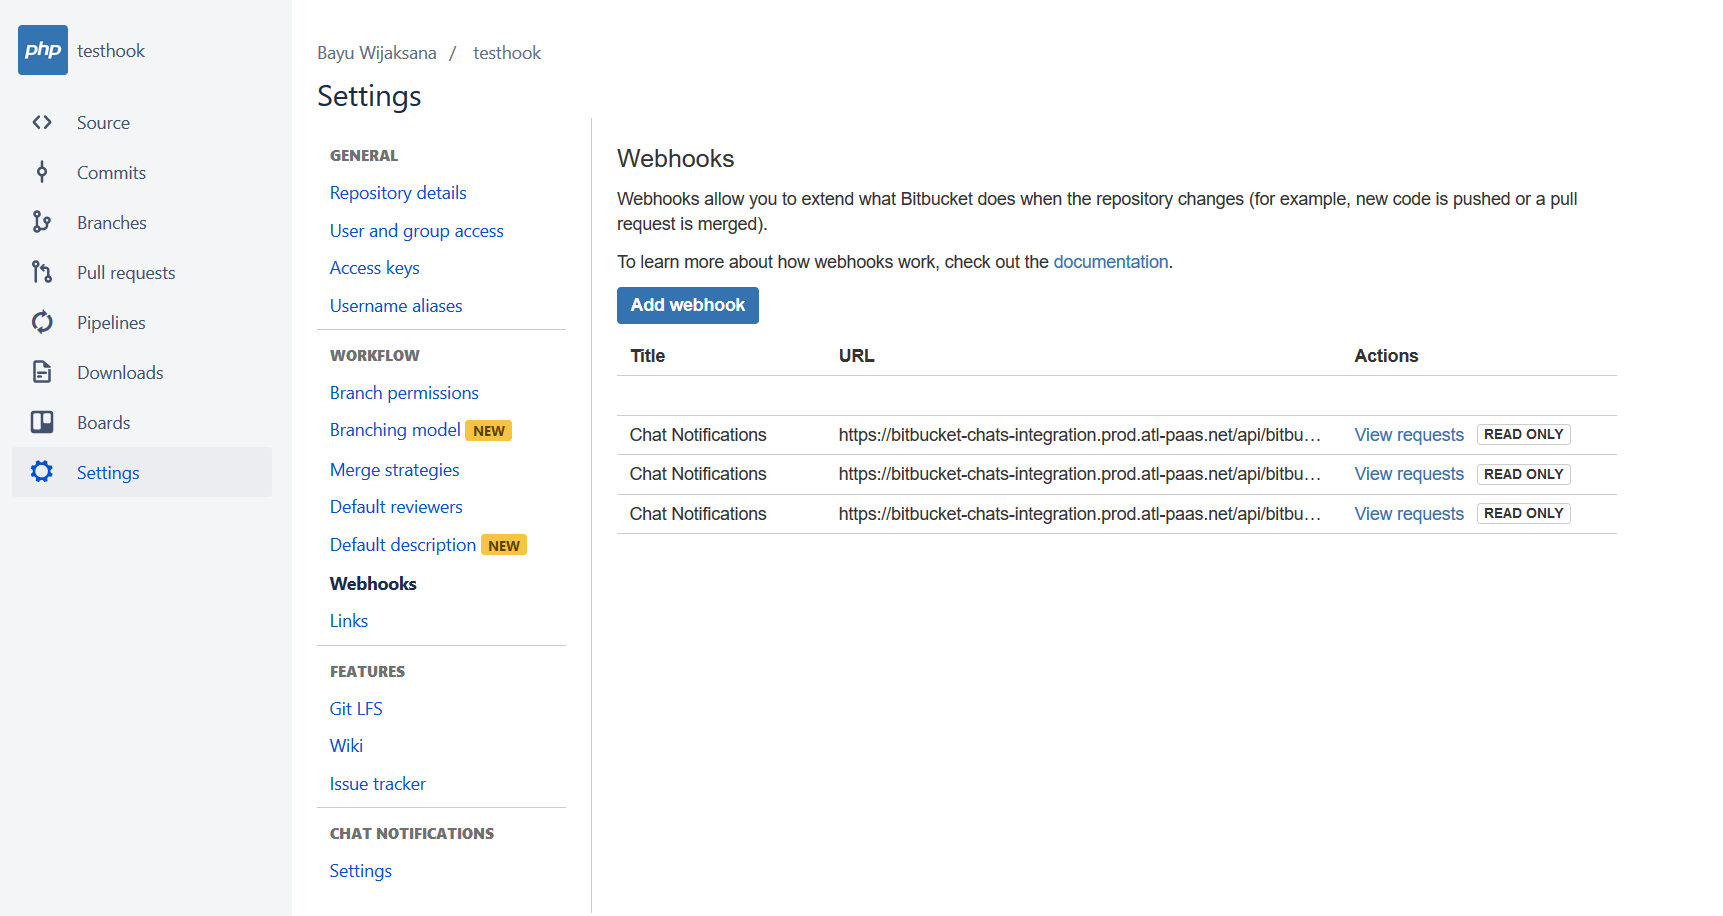Click the WORKFLOW section header
The height and width of the screenshot is (916, 1723).
click(x=375, y=356)
